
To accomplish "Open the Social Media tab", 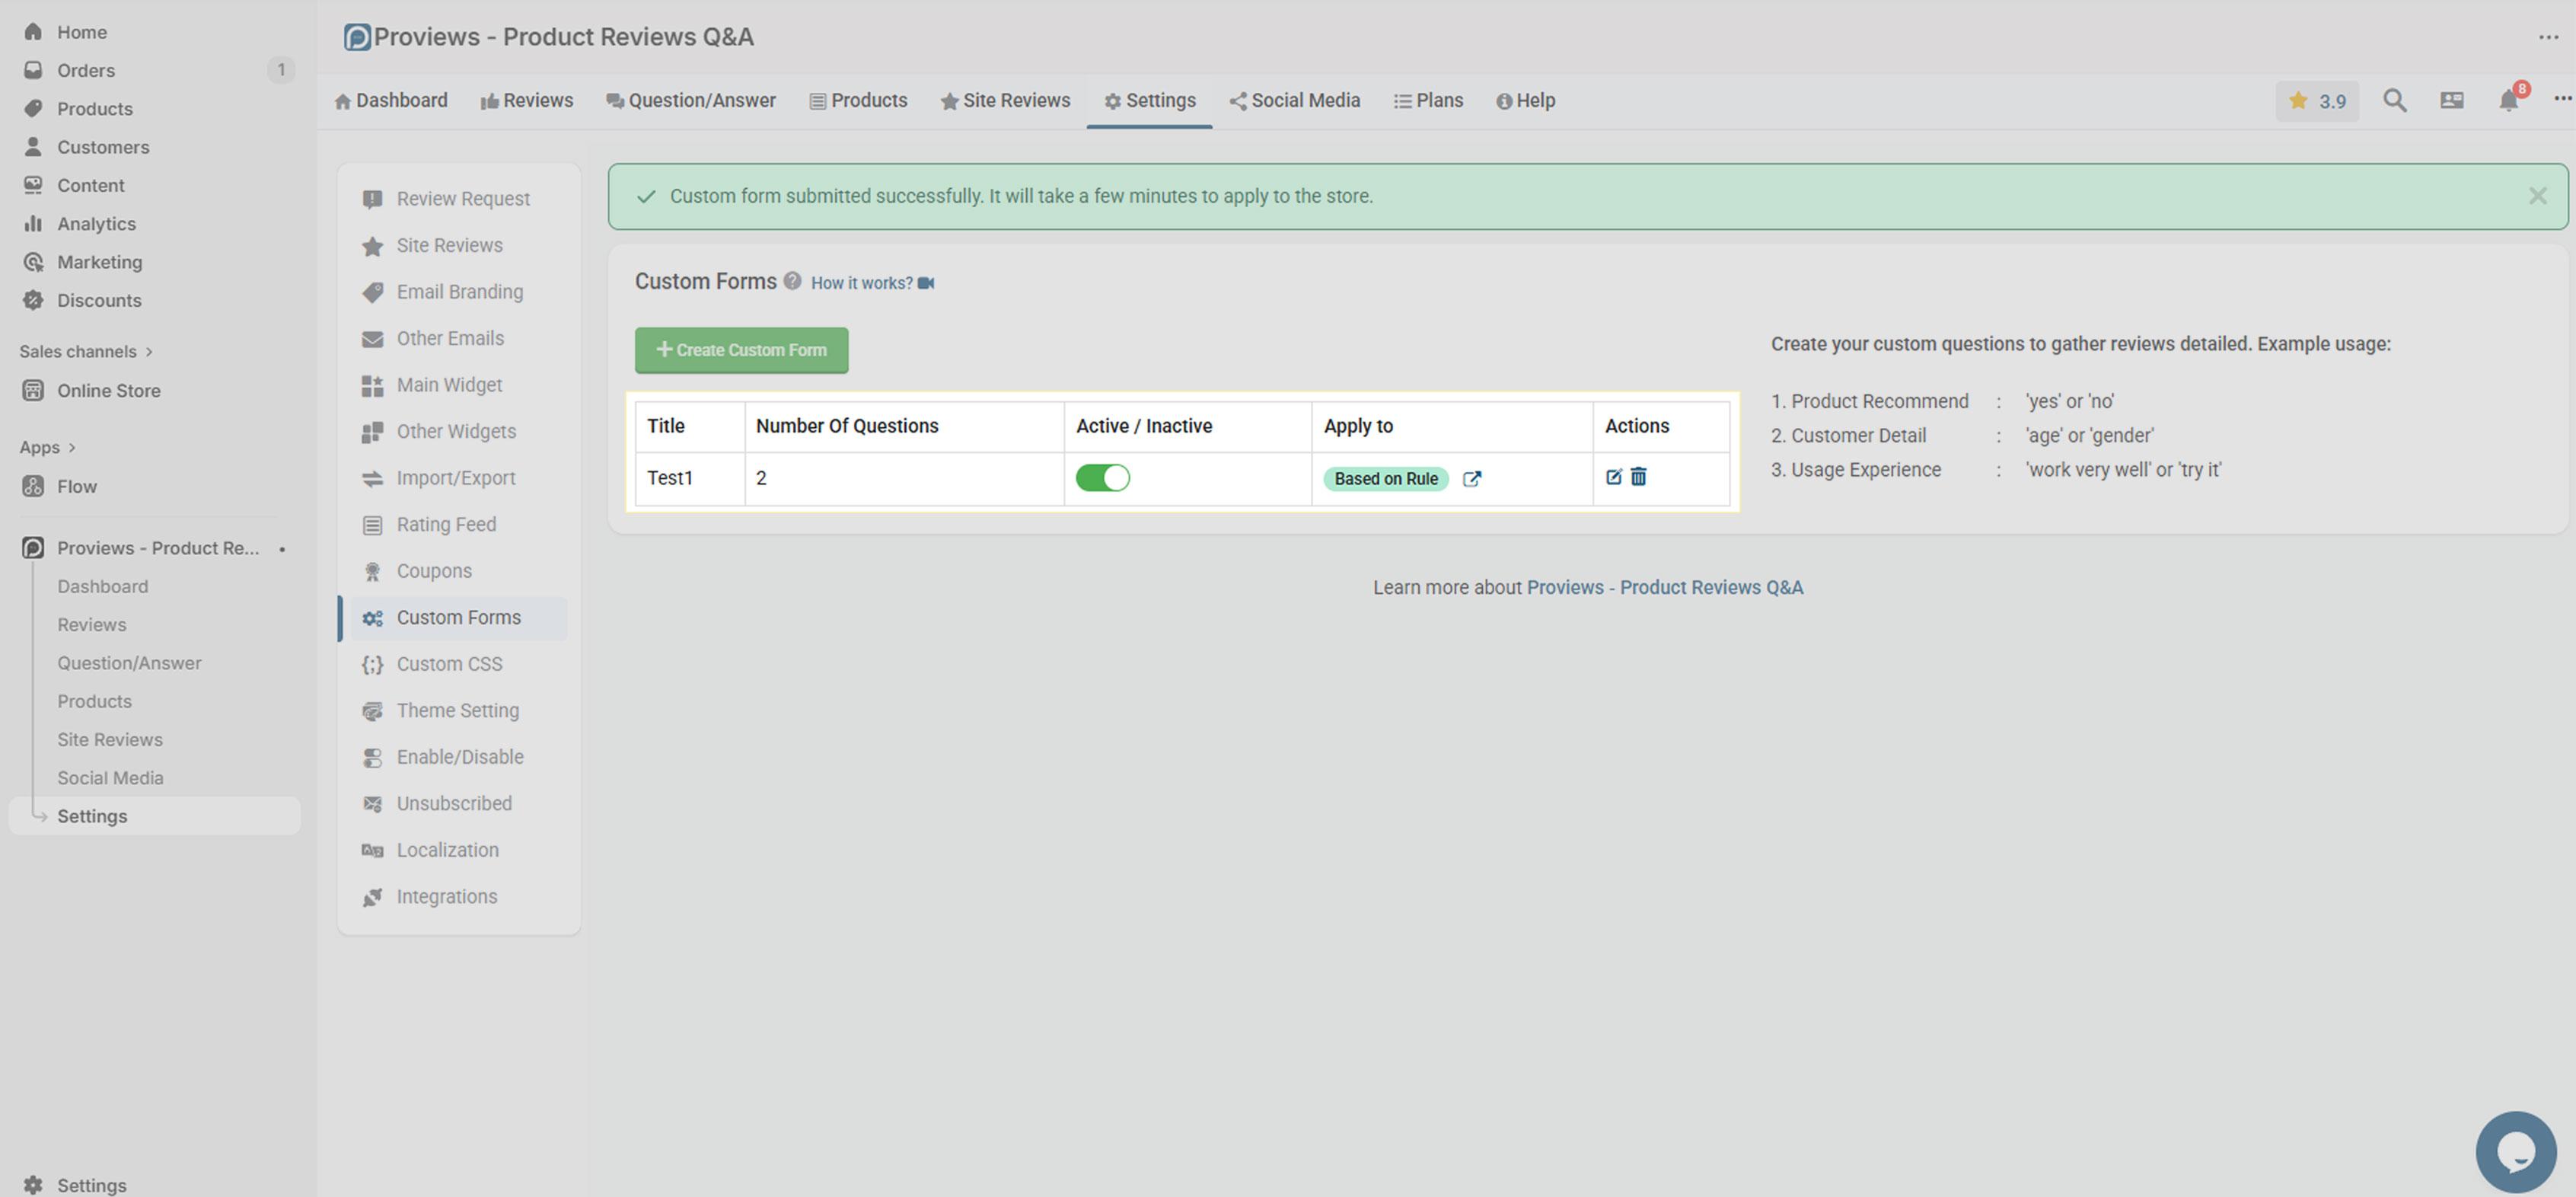I will [x=1294, y=101].
